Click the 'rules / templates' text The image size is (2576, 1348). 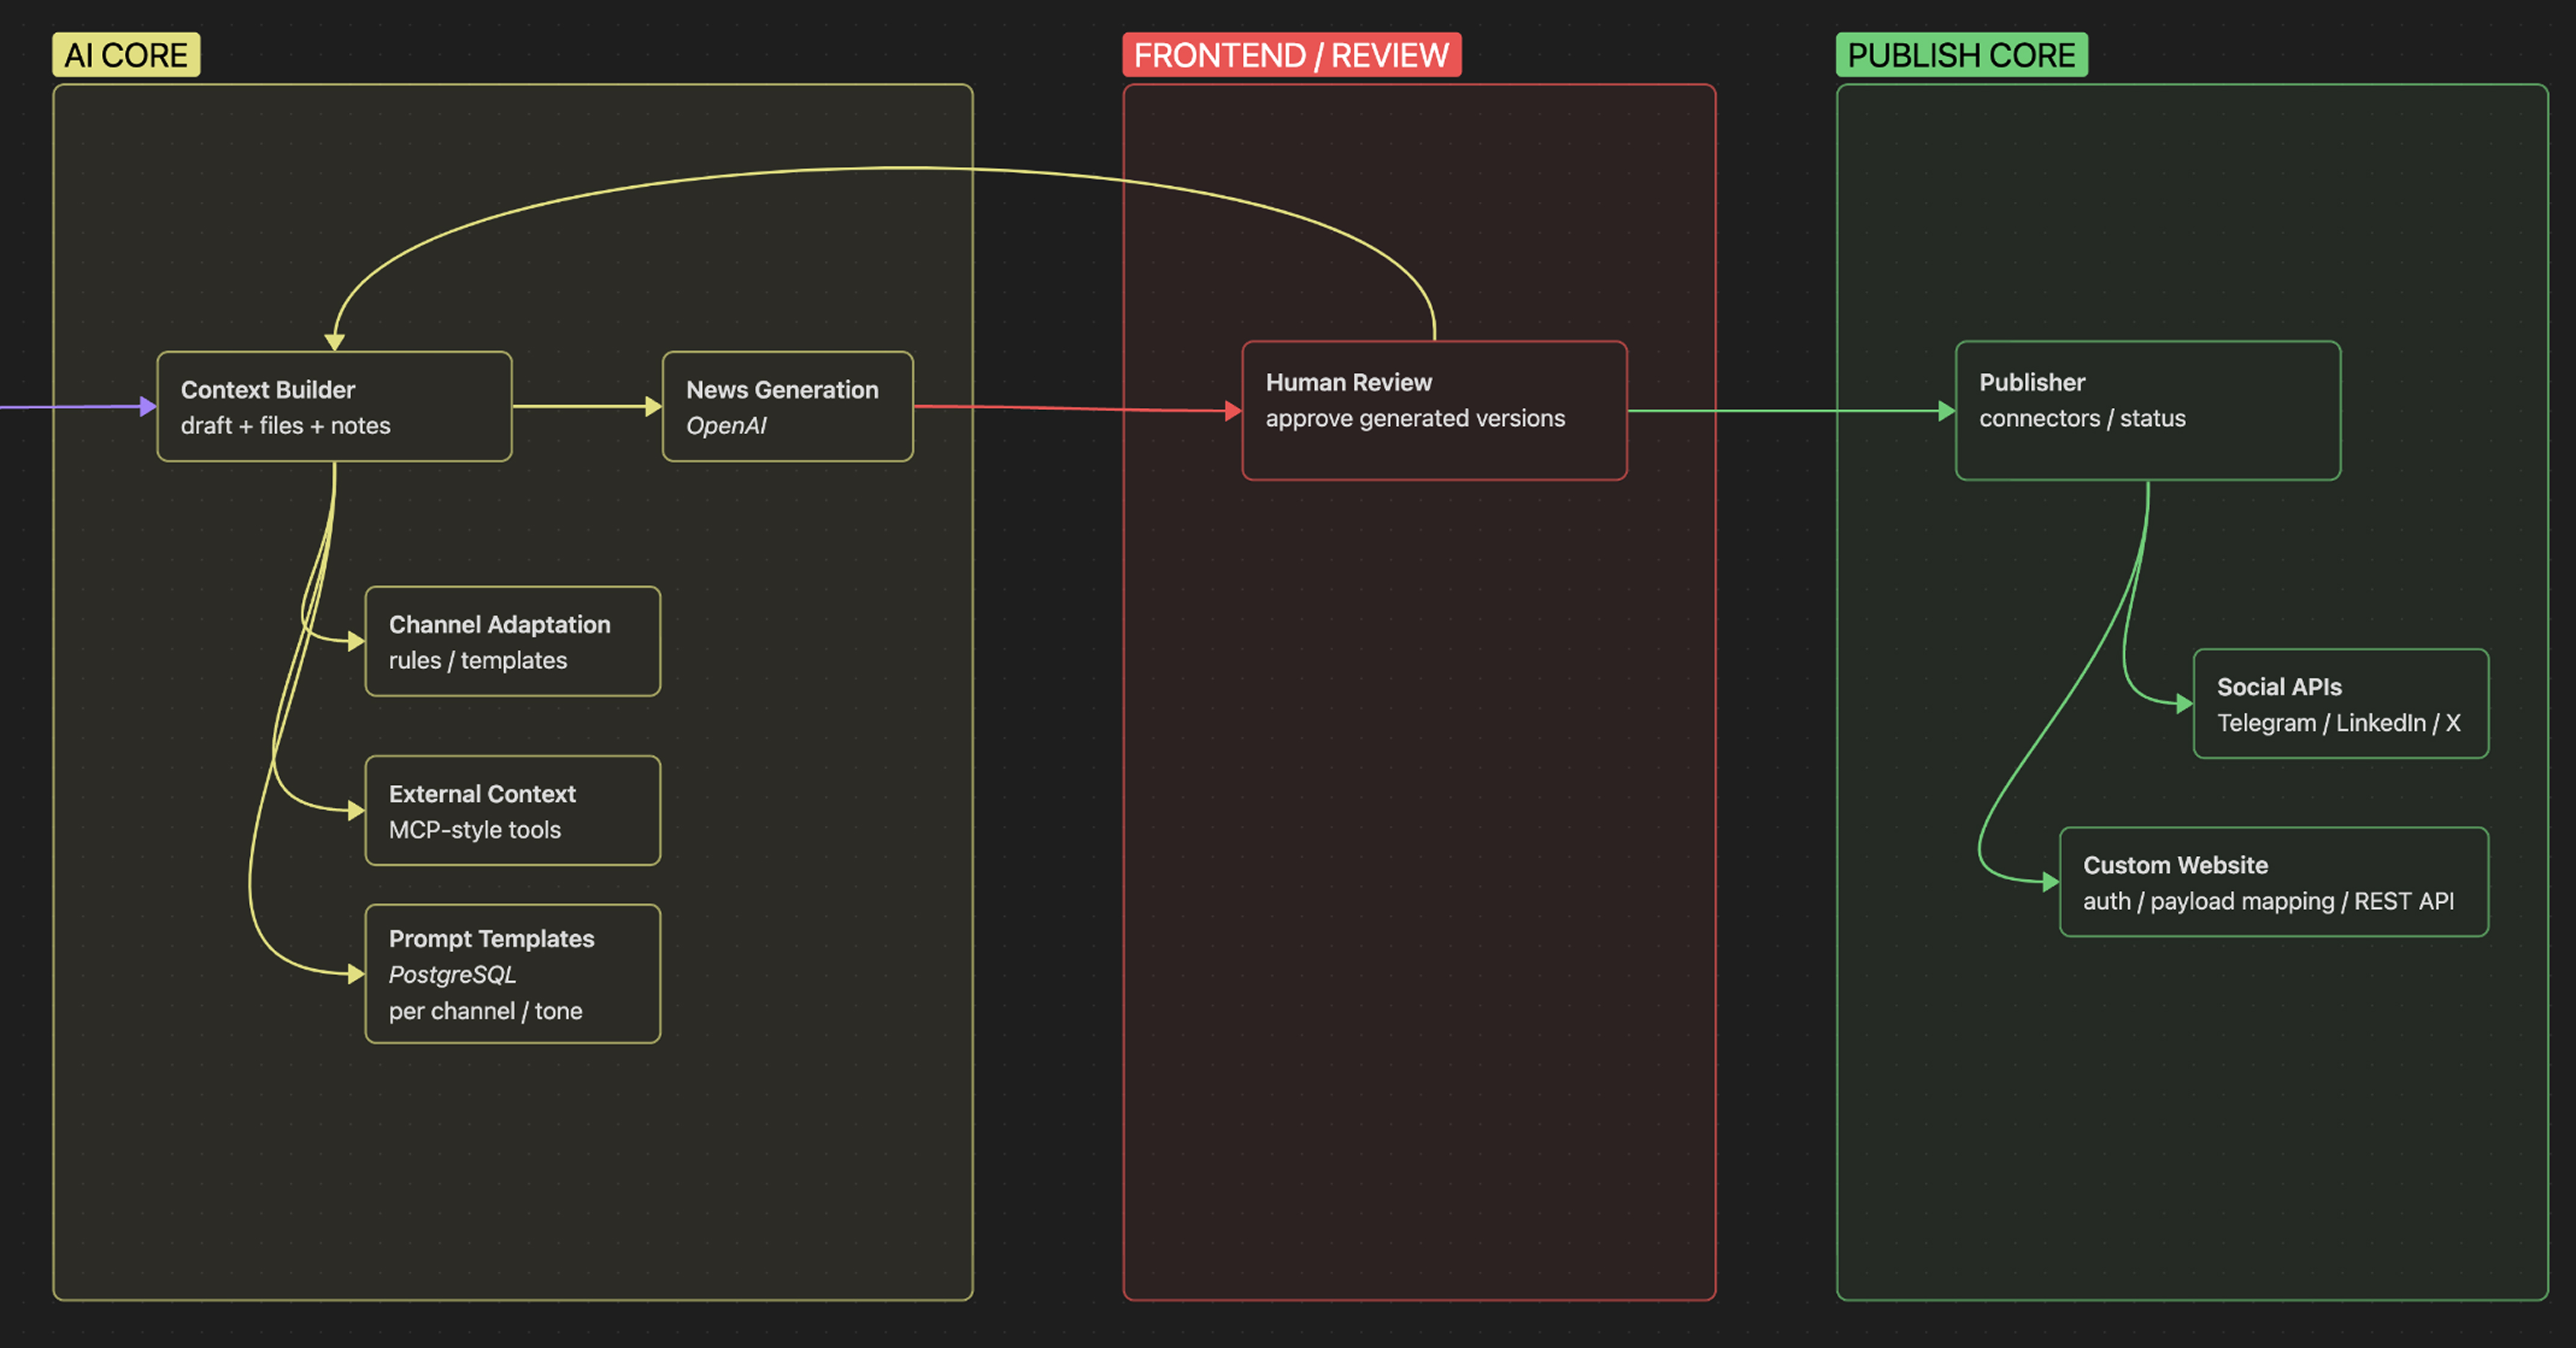click(477, 660)
